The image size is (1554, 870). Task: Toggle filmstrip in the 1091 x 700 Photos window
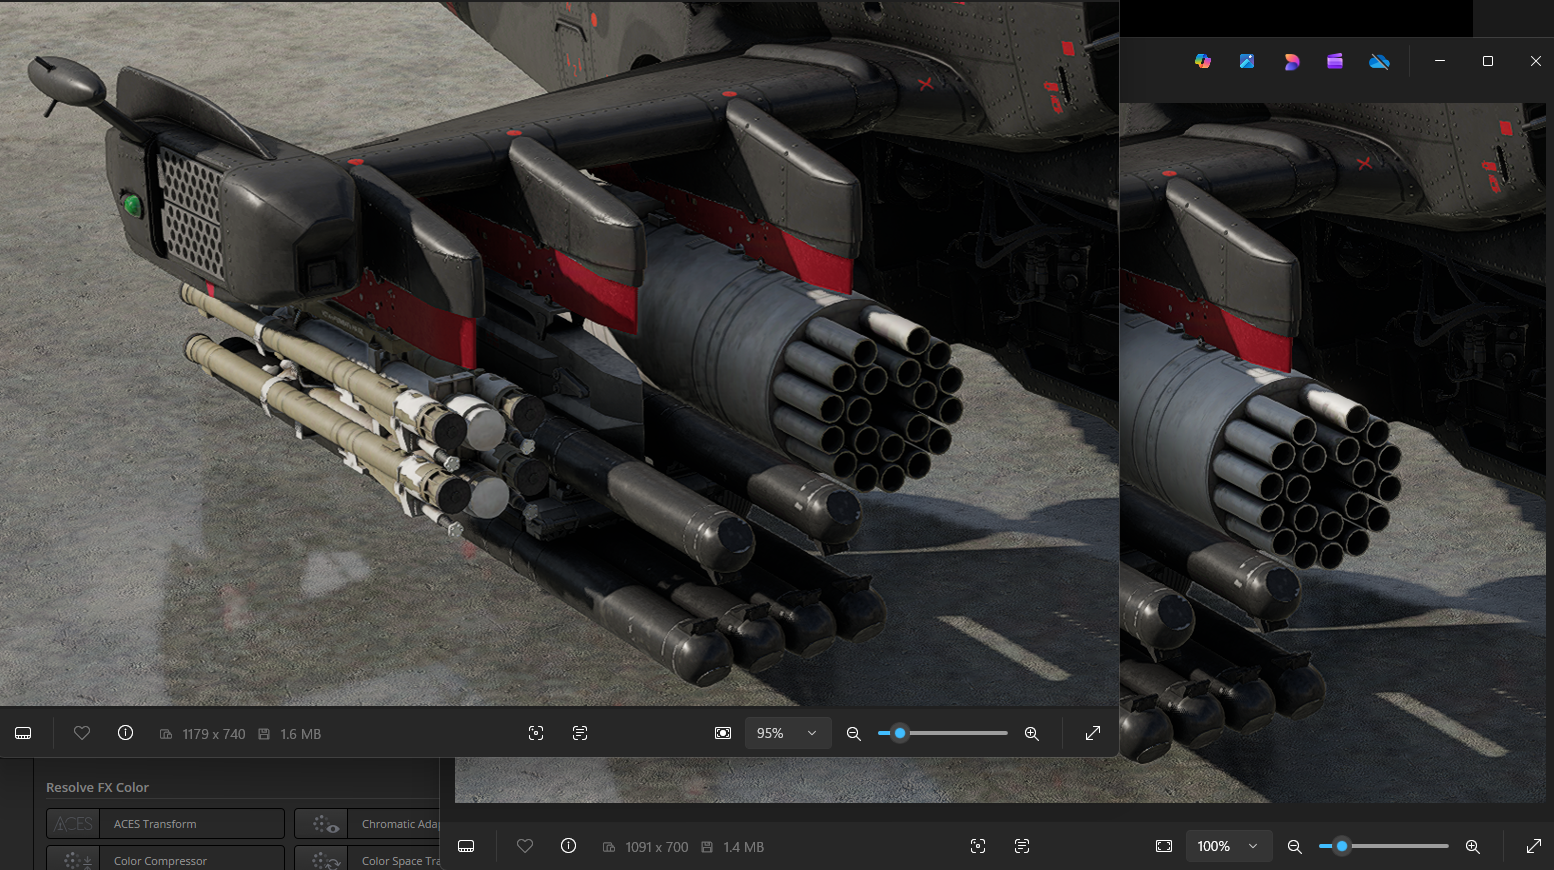coord(466,846)
